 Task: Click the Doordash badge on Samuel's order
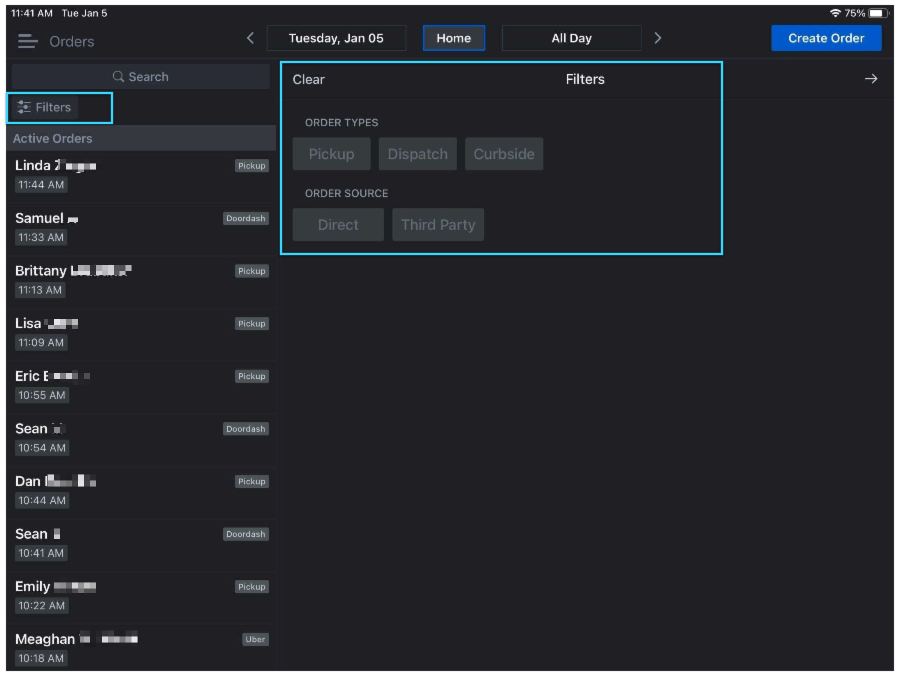(x=245, y=218)
